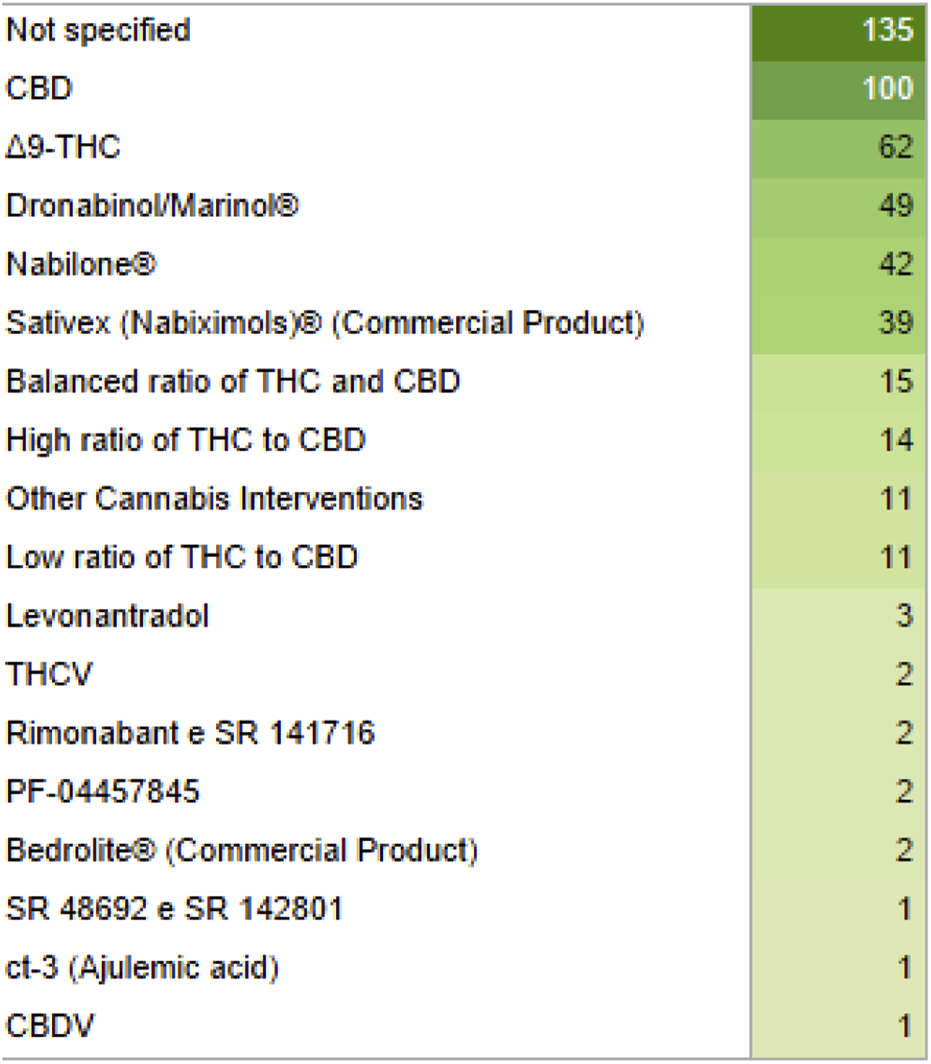Select the dark green cell showing 135
Viewport: 931px width, 1064px height.
[x=838, y=30]
